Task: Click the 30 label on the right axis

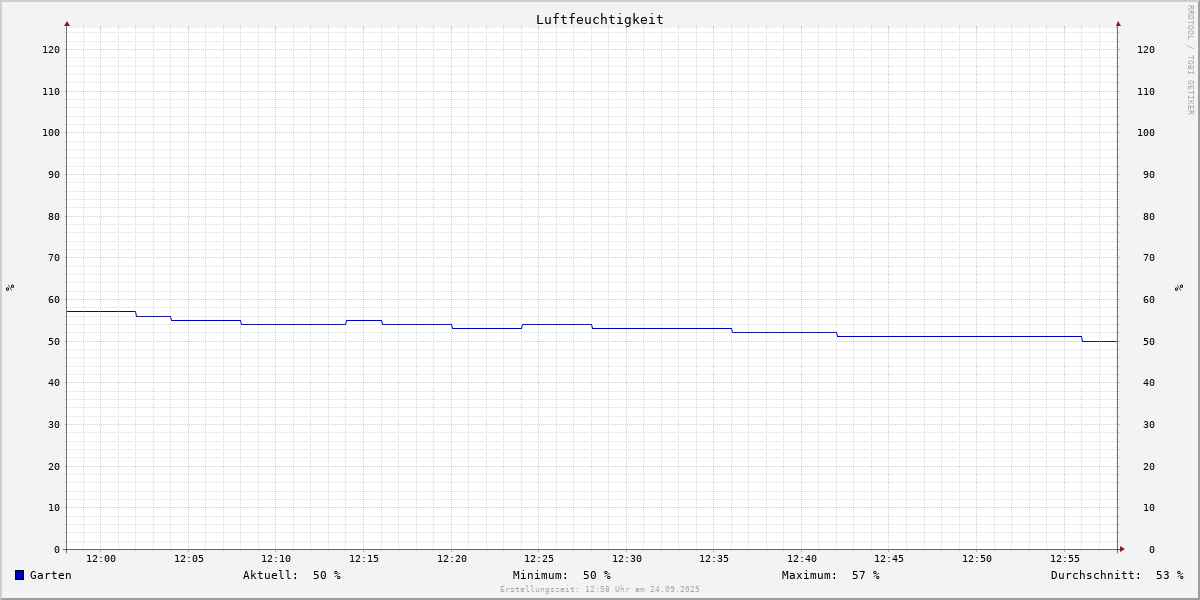Action: (x=1149, y=424)
